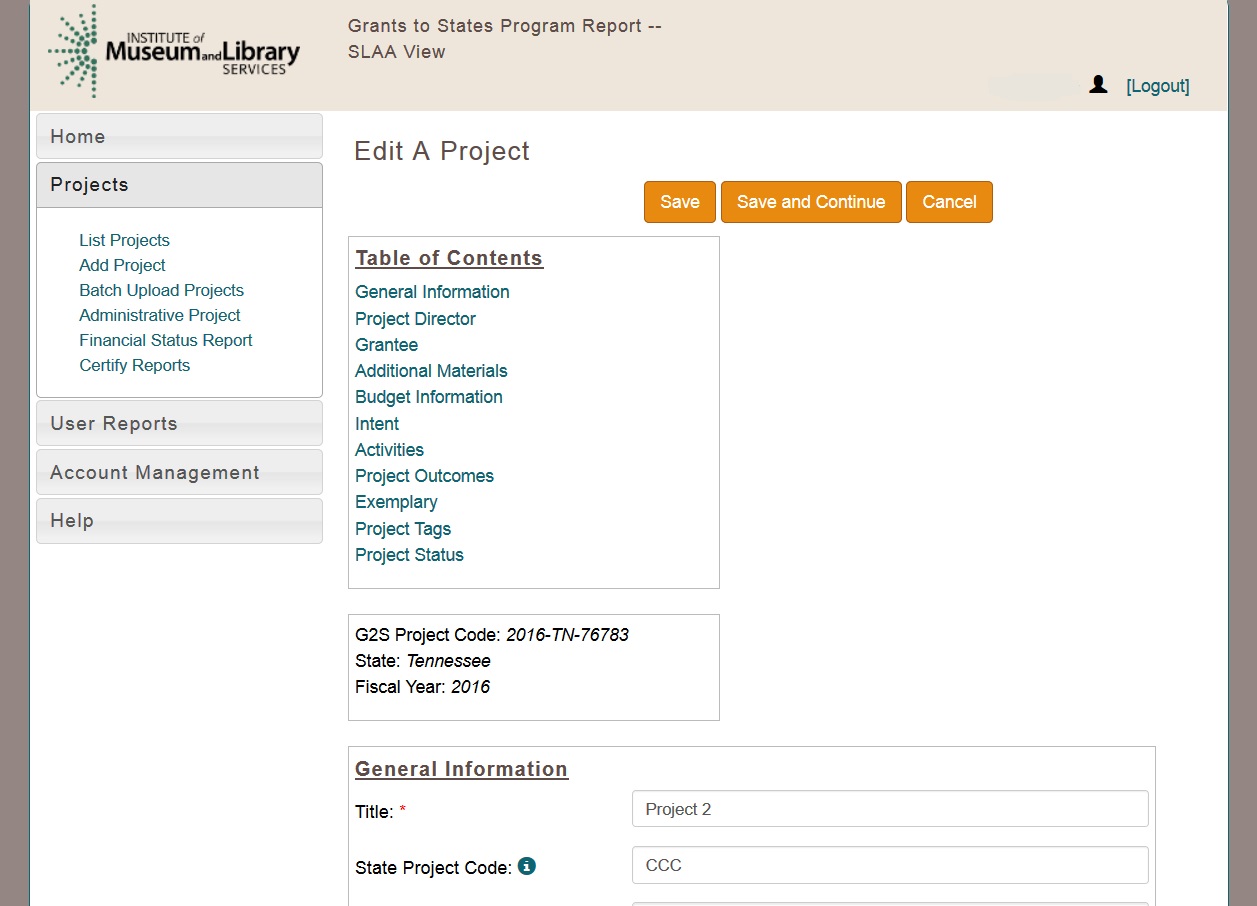The image size is (1257, 906).
Task: Click the State Project Code input field
Action: click(x=890, y=865)
